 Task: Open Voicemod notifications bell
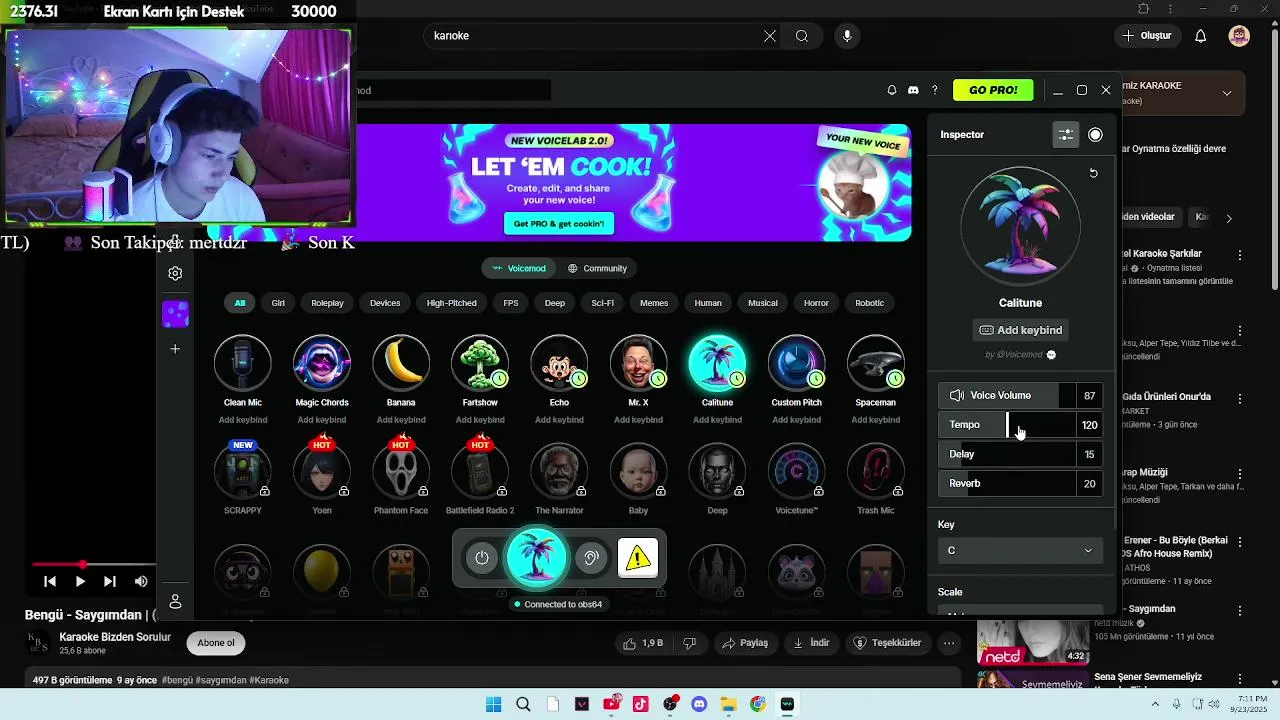tap(892, 90)
